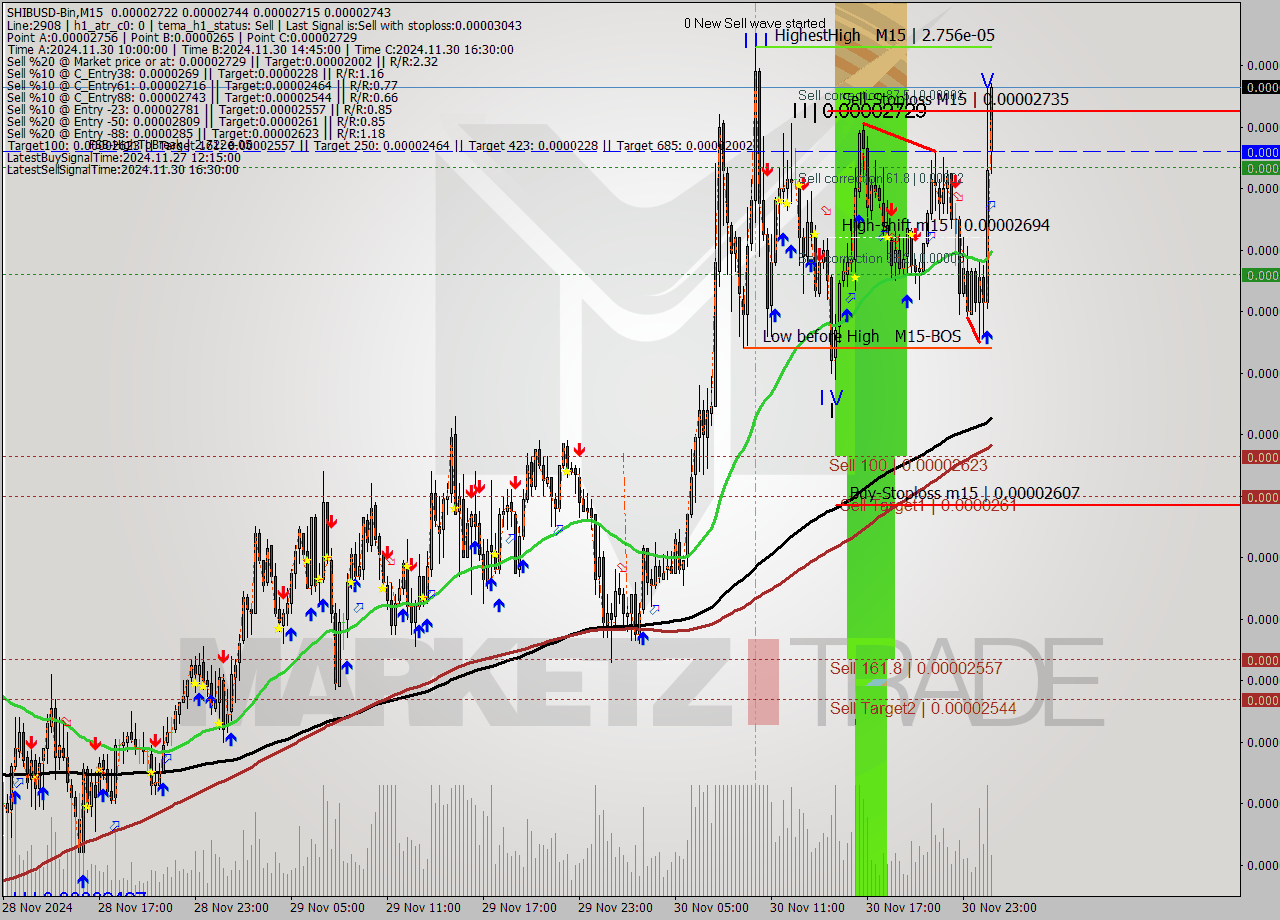1280x920 pixels.
Task: Click the 'Time A:2024.11.30 10:00:00' line
Action: click(260, 49)
